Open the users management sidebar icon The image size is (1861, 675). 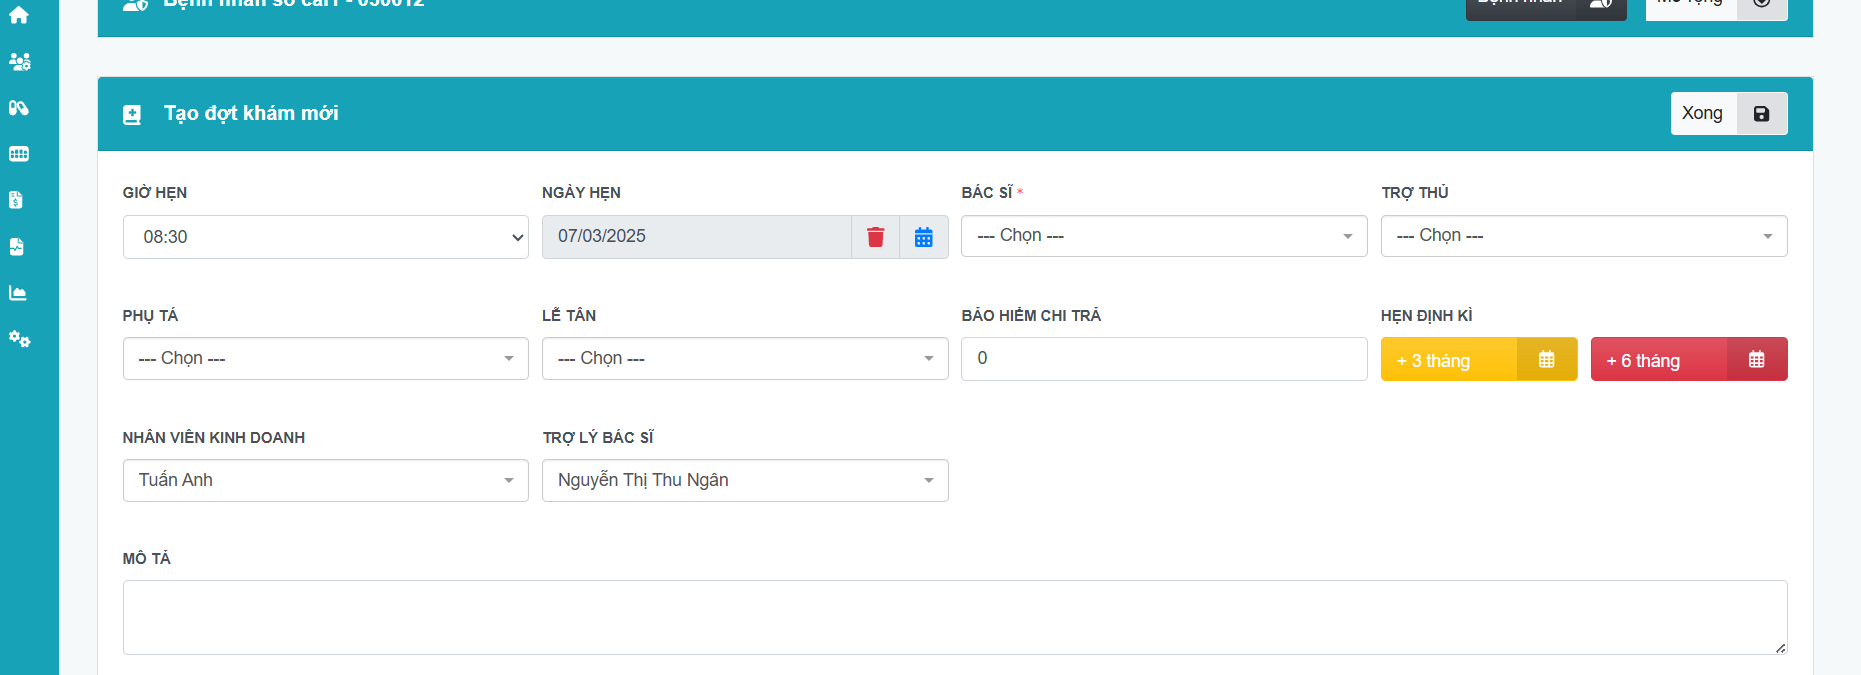(19, 62)
